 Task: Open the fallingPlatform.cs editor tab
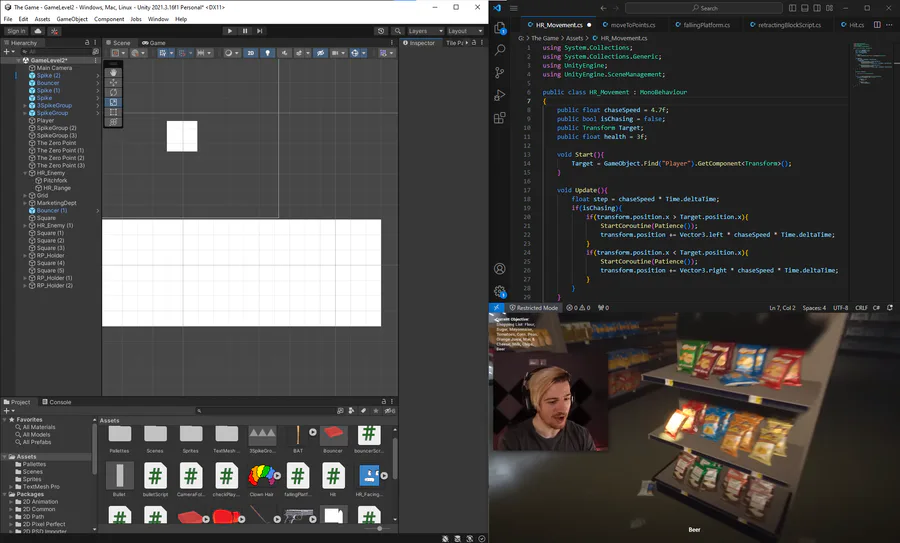pos(706,25)
